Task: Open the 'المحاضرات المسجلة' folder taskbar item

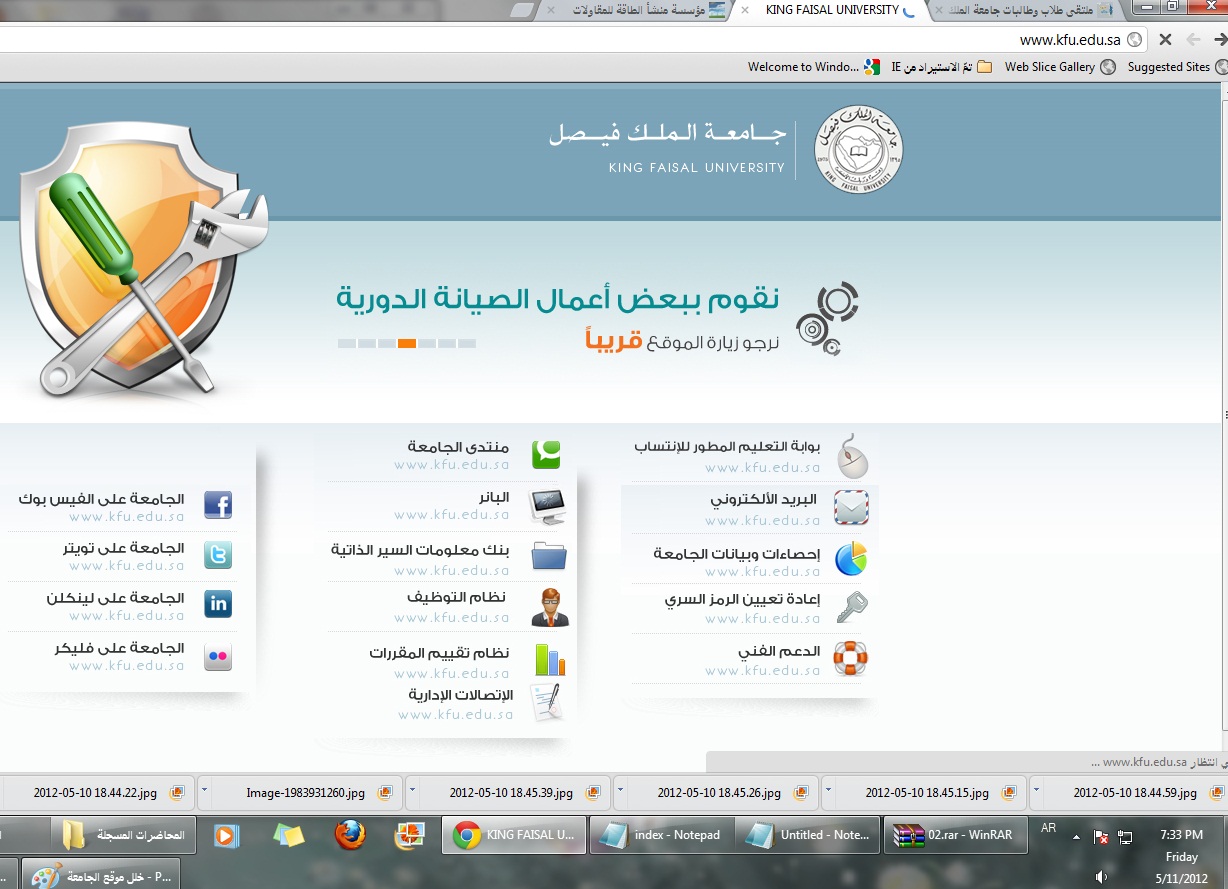Action: point(125,835)
